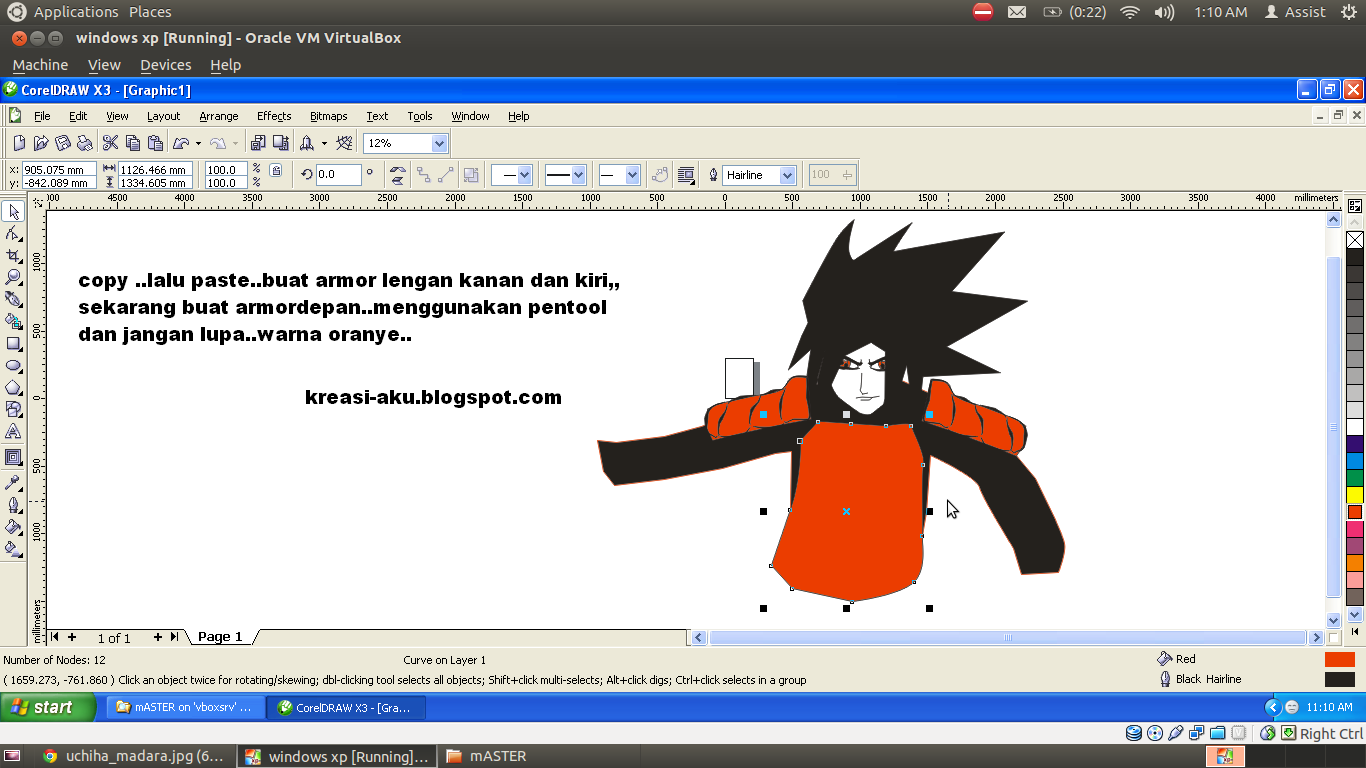Click the Print icon
Image resolution: width=1366 pixels, height=768 pixels.
(x=85, y=143)
